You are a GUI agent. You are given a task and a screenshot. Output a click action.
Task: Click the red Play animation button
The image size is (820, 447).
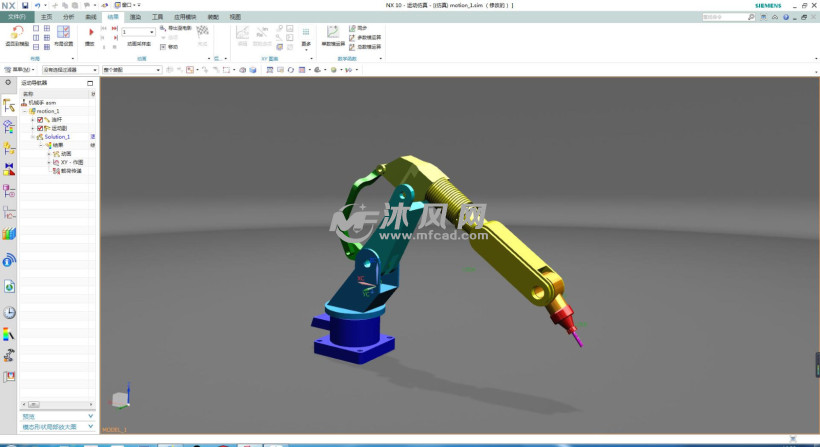(91, 32)
